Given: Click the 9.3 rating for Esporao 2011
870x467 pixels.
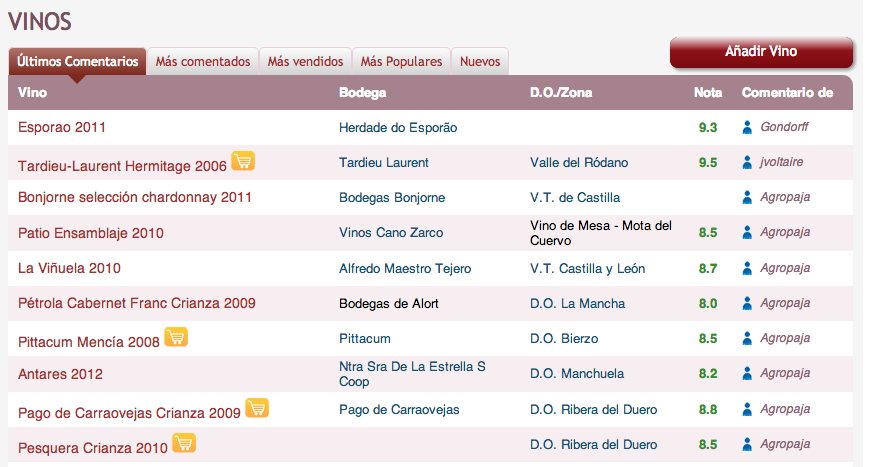Looking at the screenshot, I should [x=708, y=128].
